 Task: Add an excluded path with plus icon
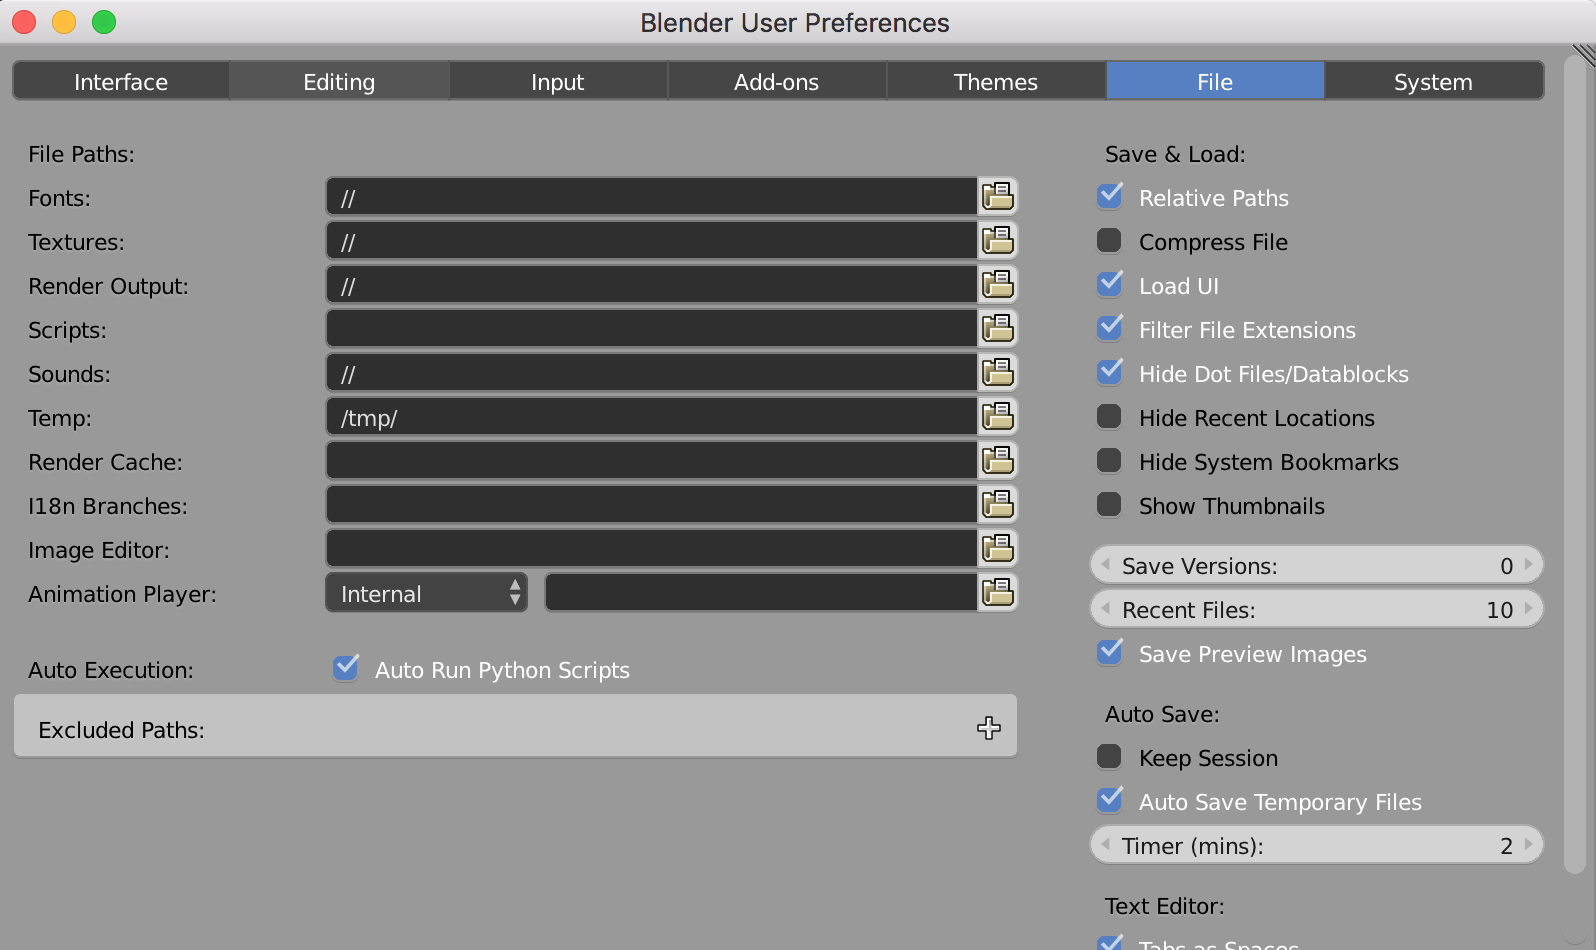coord(989,728)
